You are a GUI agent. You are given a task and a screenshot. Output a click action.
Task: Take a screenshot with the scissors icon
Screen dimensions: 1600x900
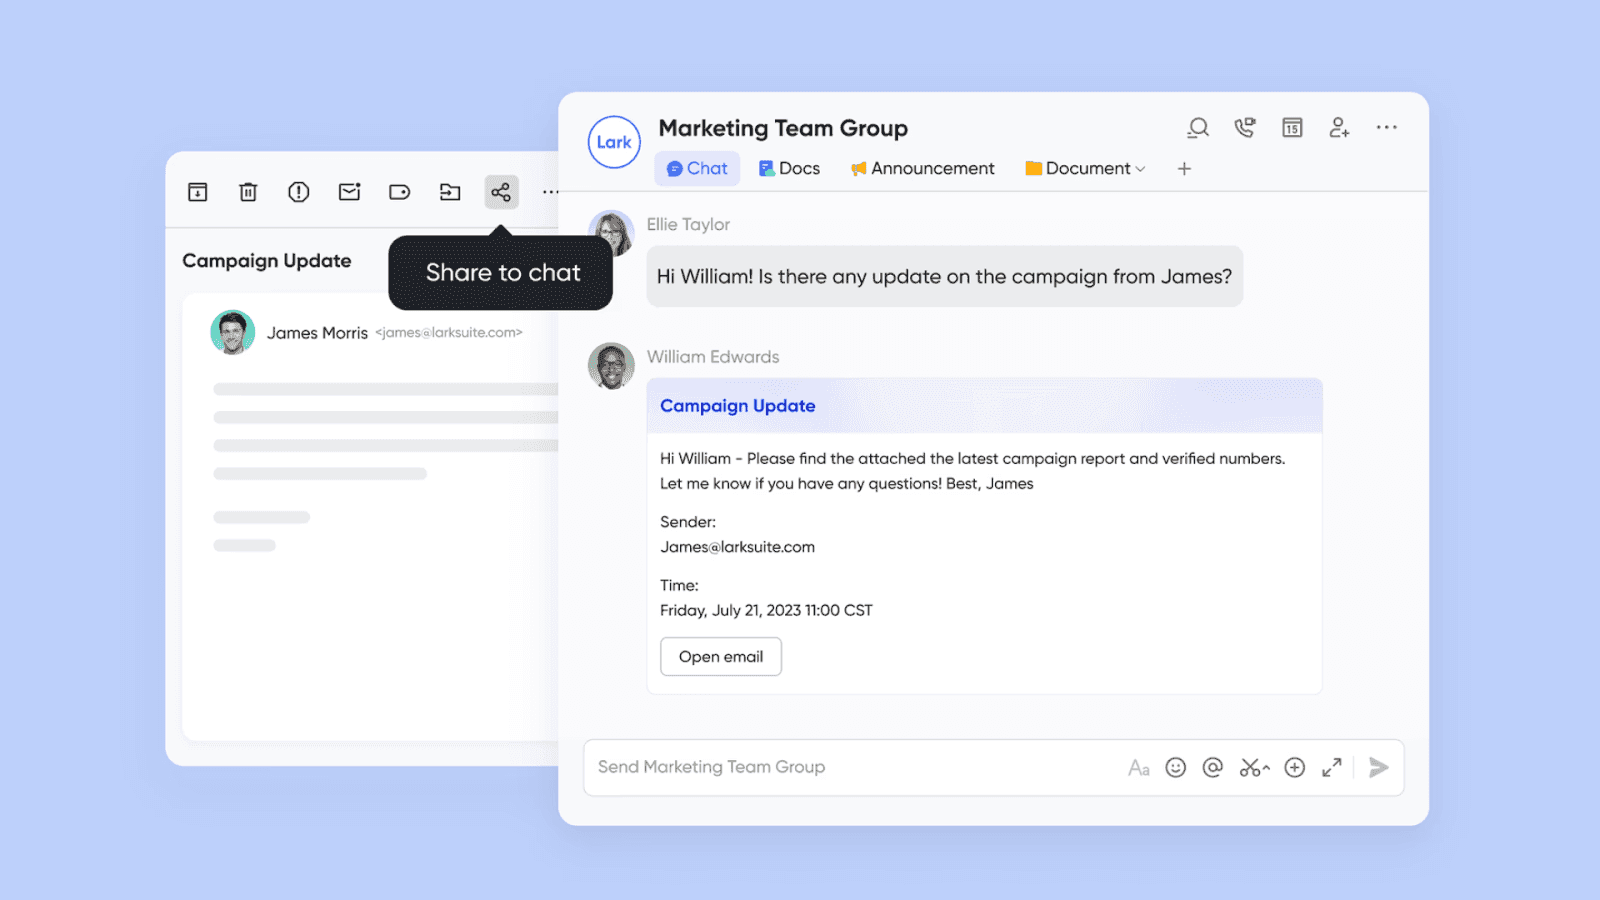coord(1253,767)
